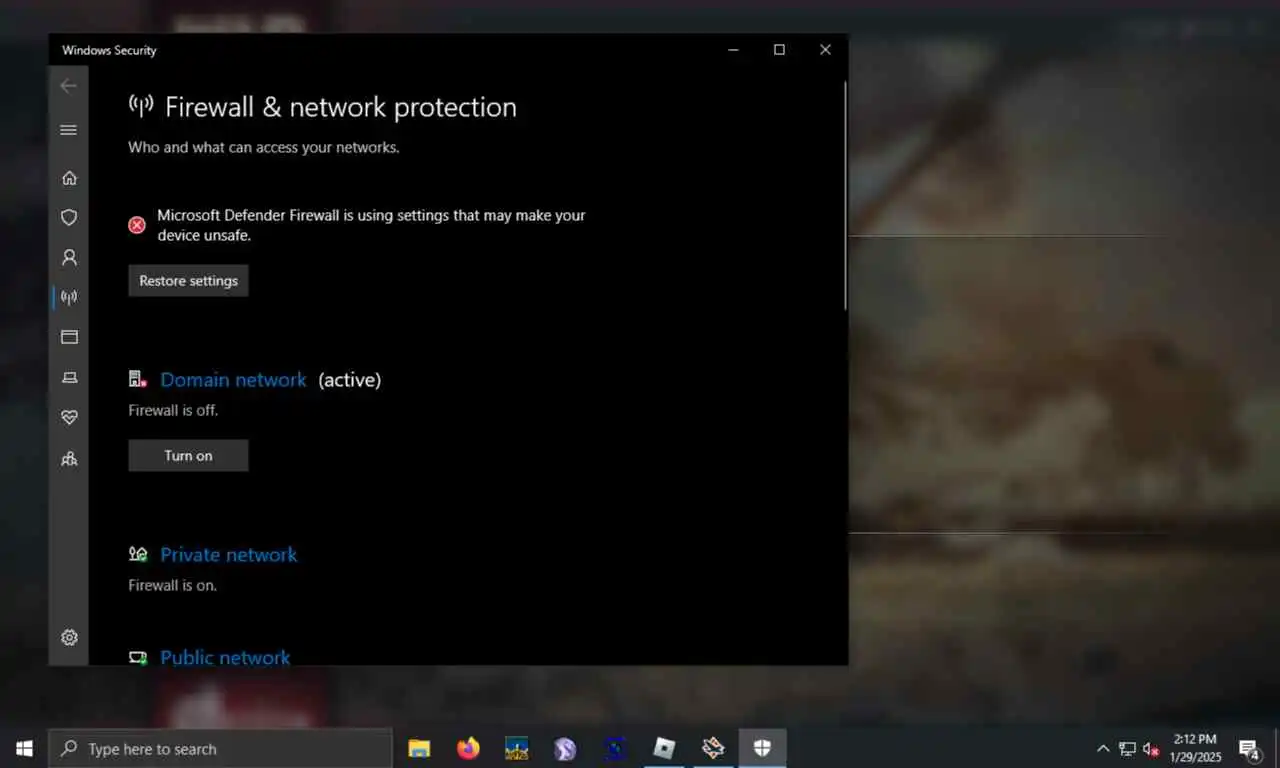Open File Explorer from the taskbar

[x=419, y=748]
